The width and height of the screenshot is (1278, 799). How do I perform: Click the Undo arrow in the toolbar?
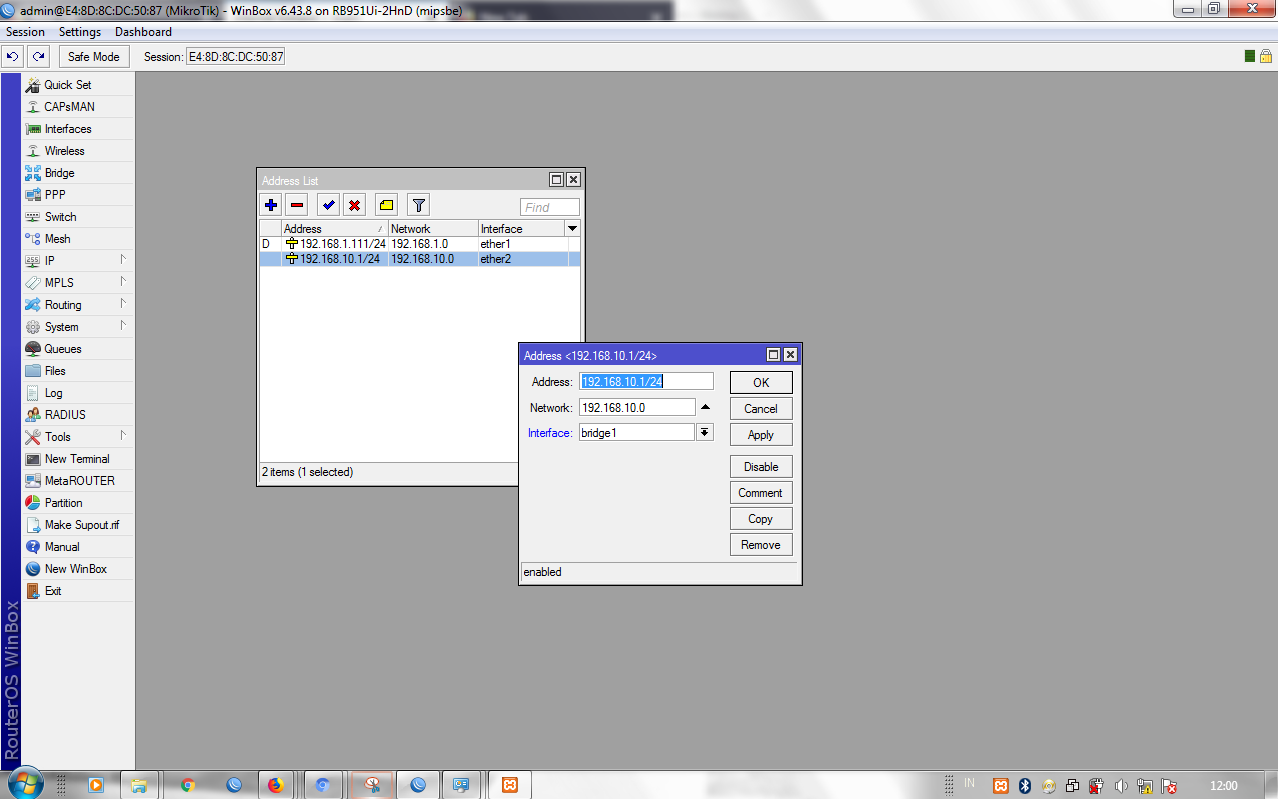[13, 57]
